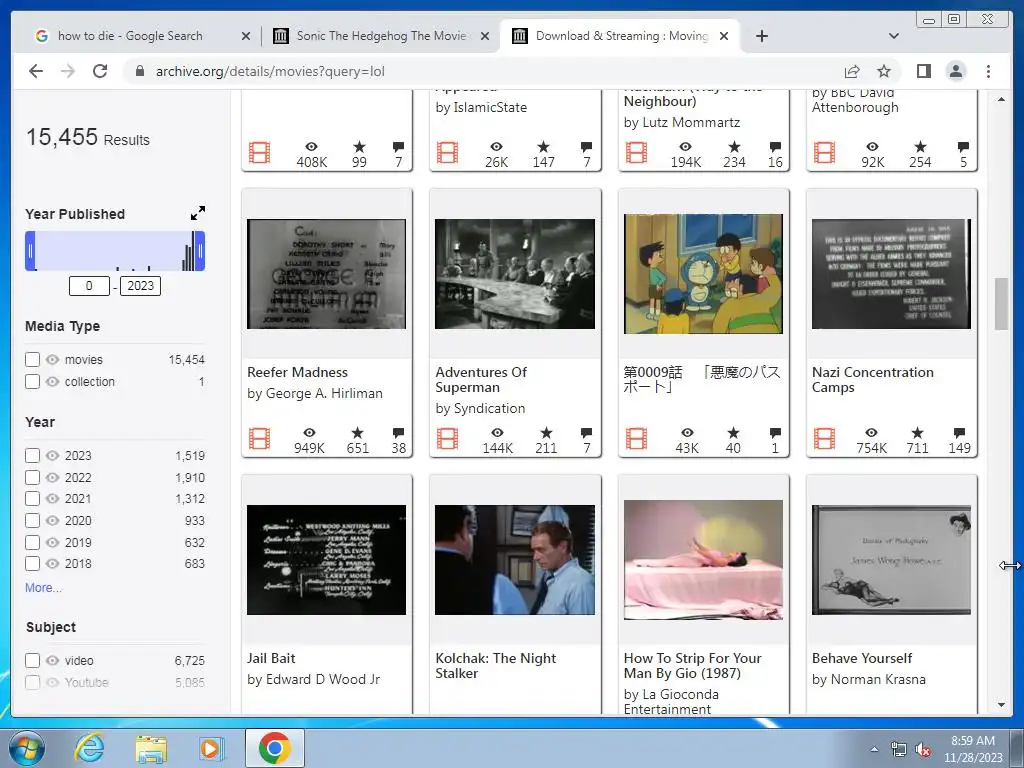Screen dimensions: 1024x768
Task: Share this page via the share icon
Action: (x=852, y=71)
